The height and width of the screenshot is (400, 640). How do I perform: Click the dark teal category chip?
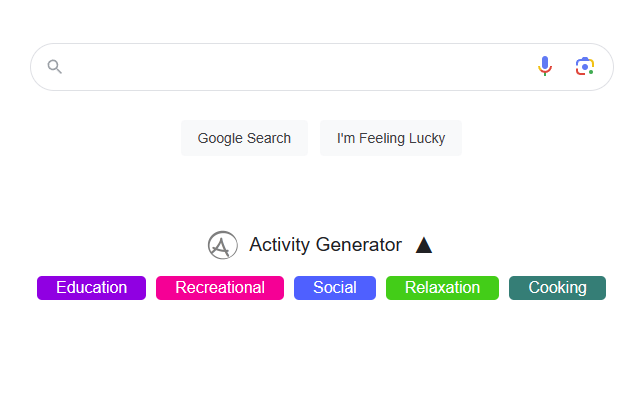coord(557,288)
